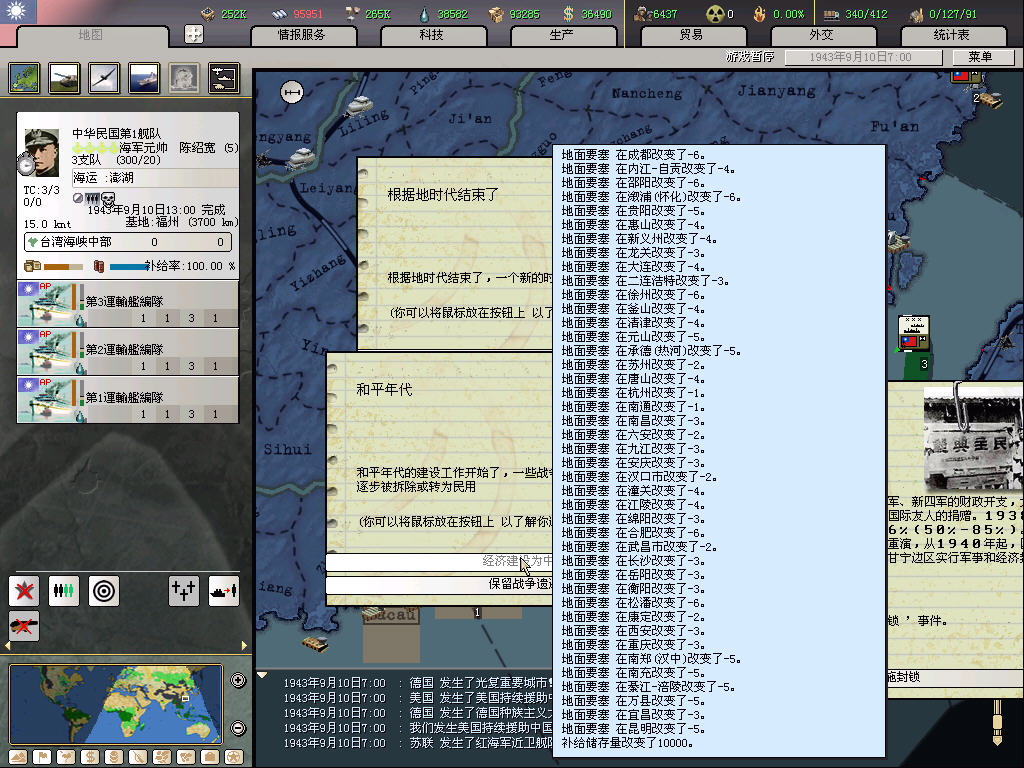Zoom out with the minimap minus button

pyautogui.click(x=238, y=728)
